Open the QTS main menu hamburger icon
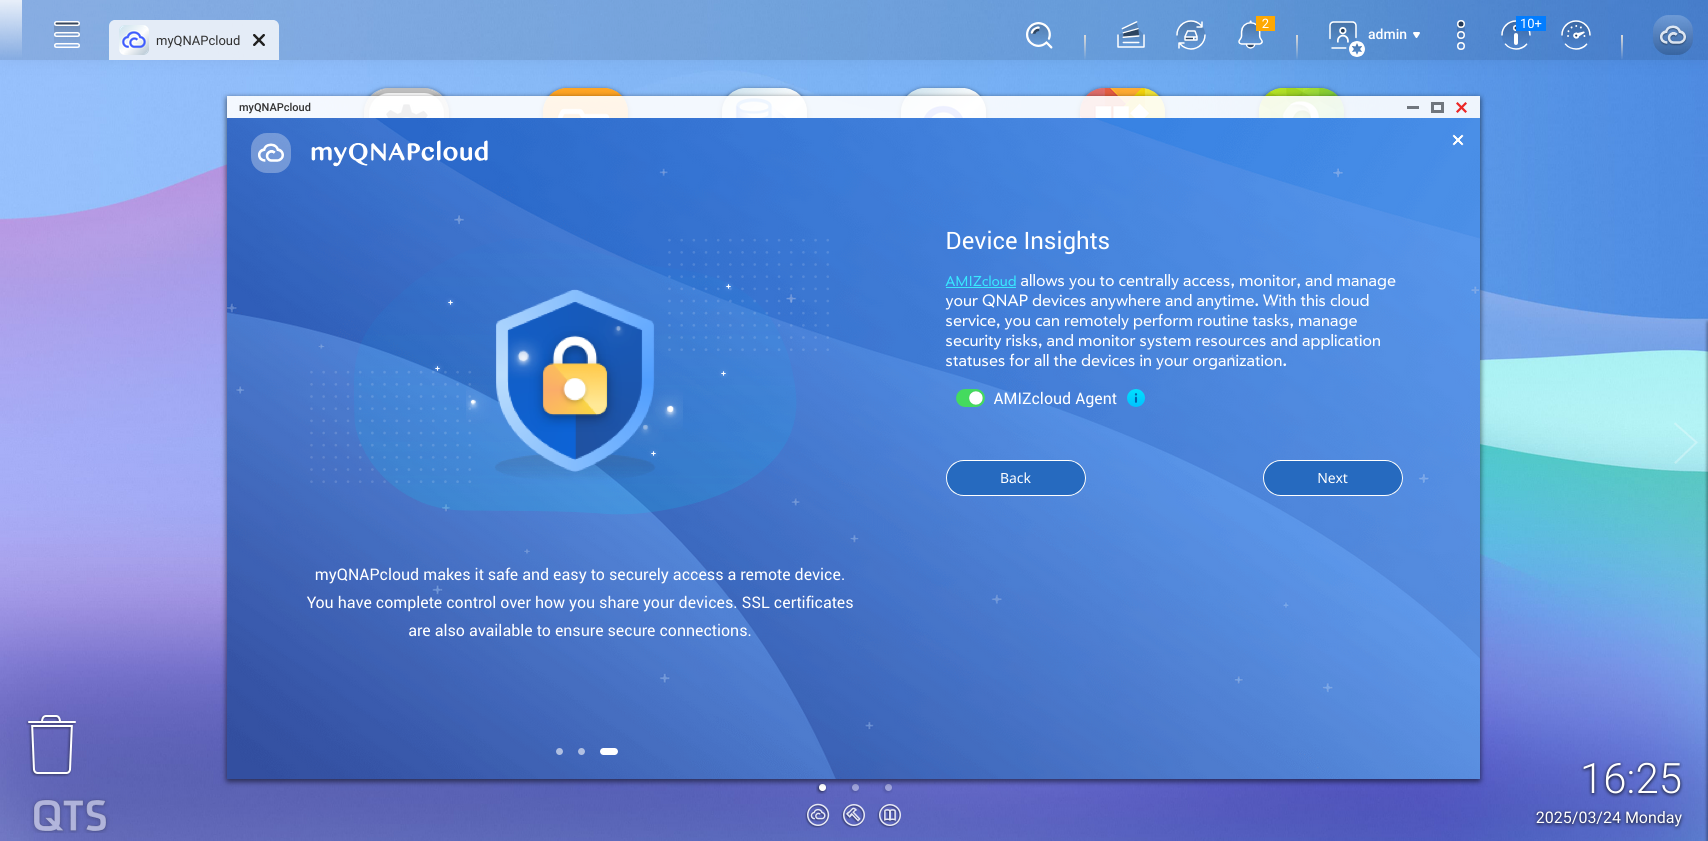The image size is (1708, 841). [67, 34]
